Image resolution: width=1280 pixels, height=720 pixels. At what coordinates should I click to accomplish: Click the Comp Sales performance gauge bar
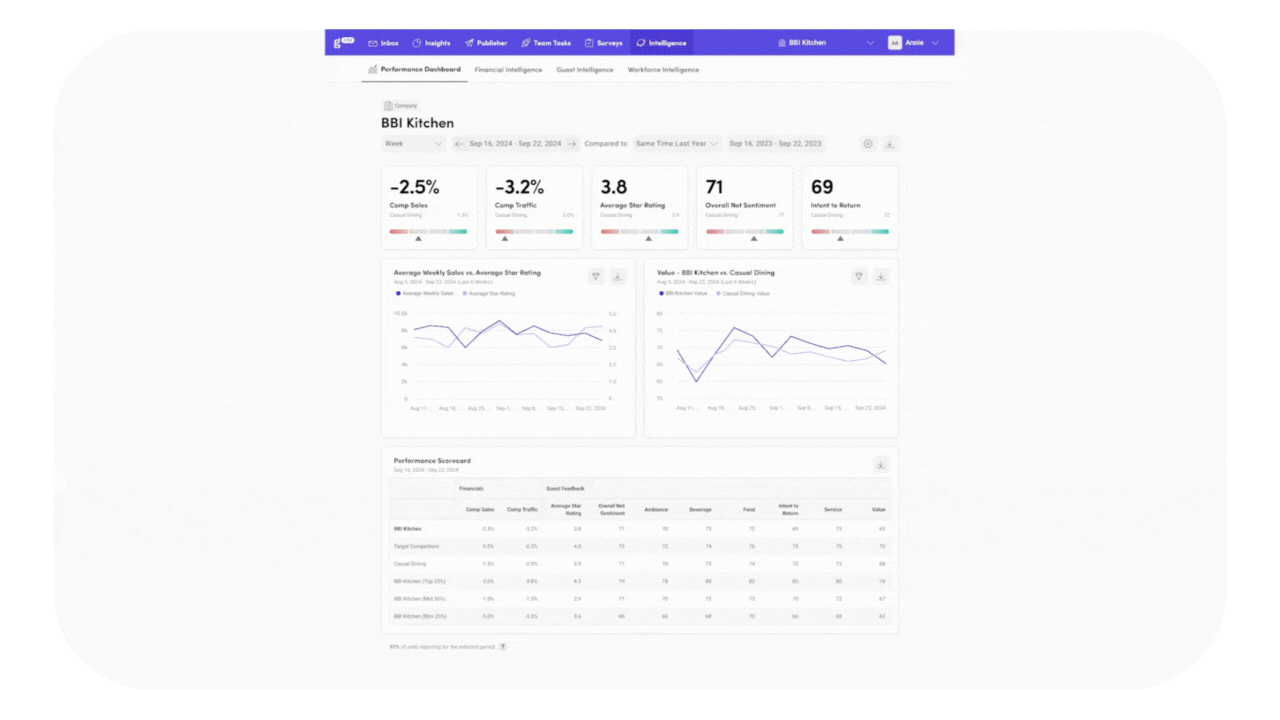(428, 231)
